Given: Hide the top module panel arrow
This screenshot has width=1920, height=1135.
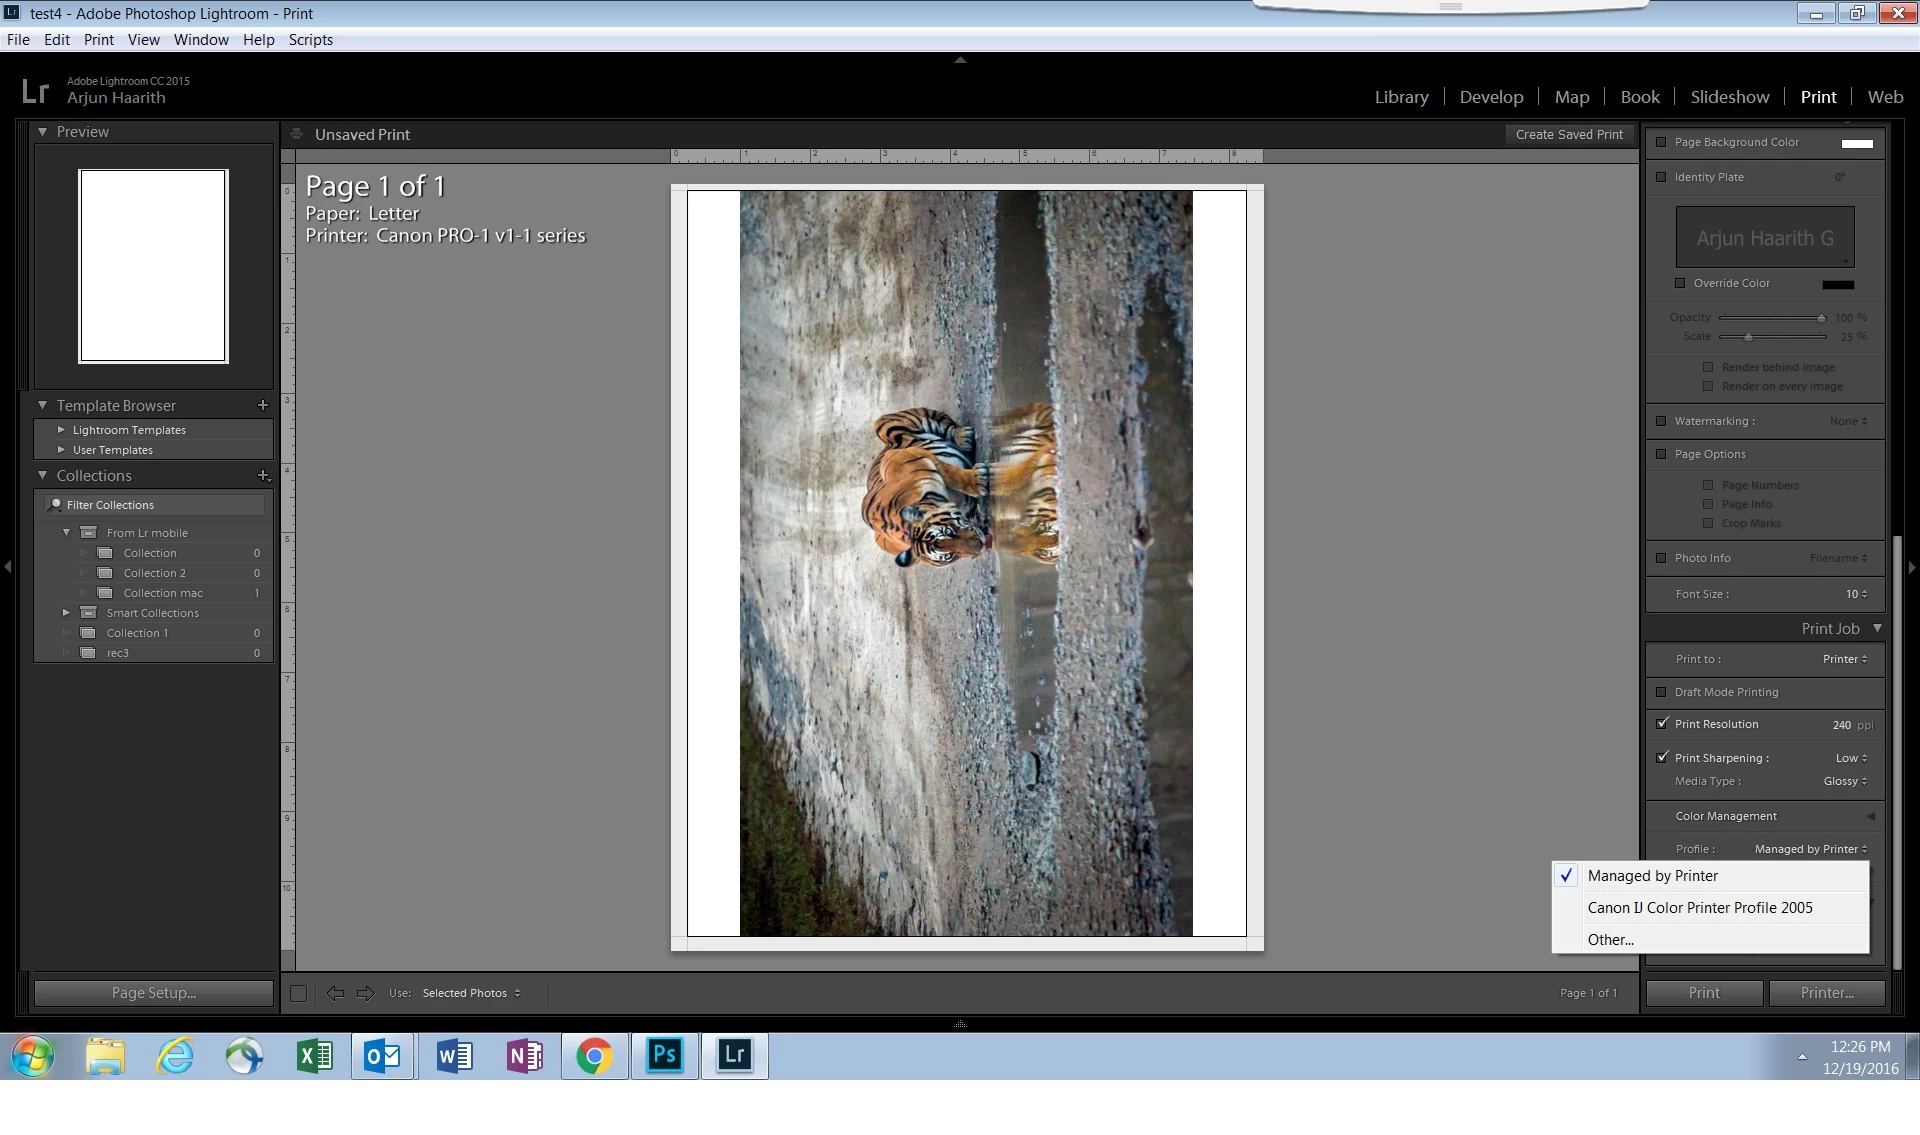Looking at the screenshot, I should (x=960, y=60).
